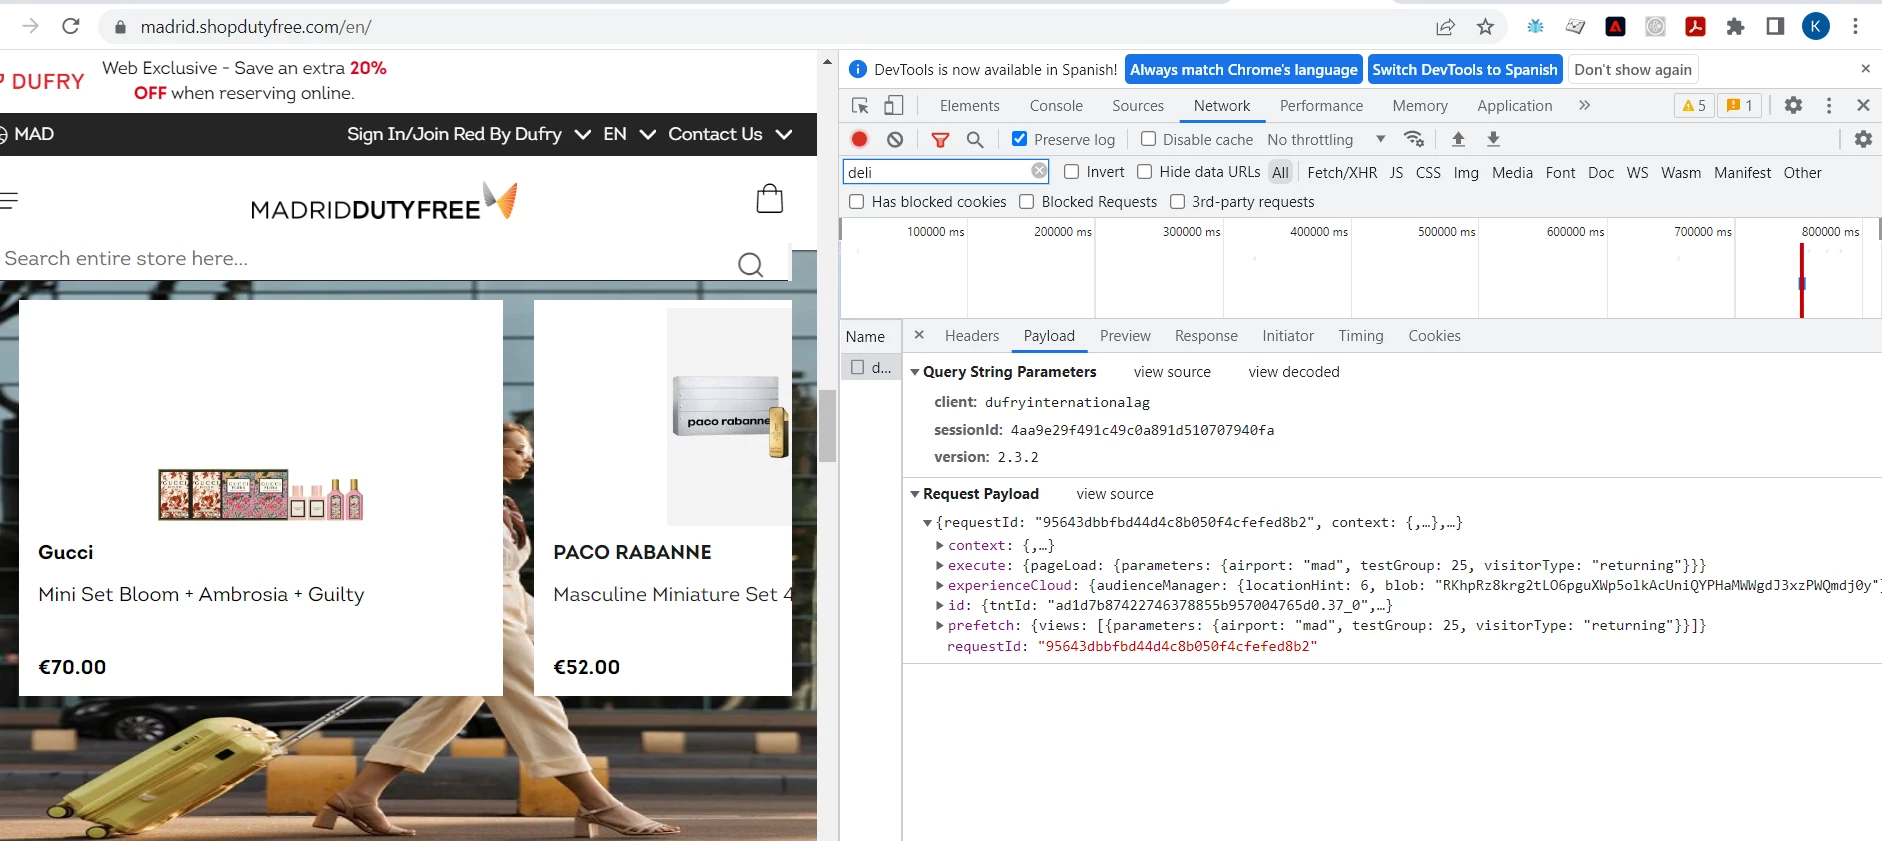
Task: Open the Headers tab
Action: [972, 336]
